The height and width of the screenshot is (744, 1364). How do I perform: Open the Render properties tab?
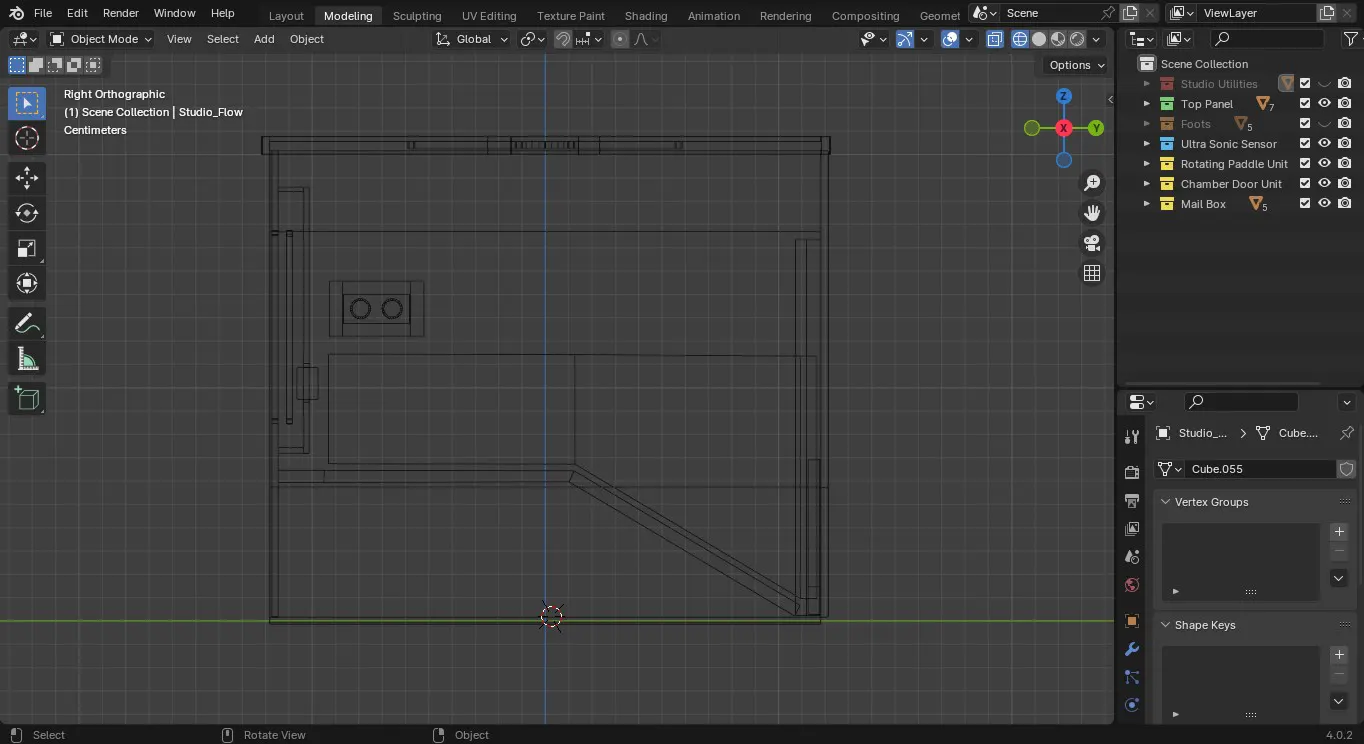pyautogui.click(x=1132, y=472)
